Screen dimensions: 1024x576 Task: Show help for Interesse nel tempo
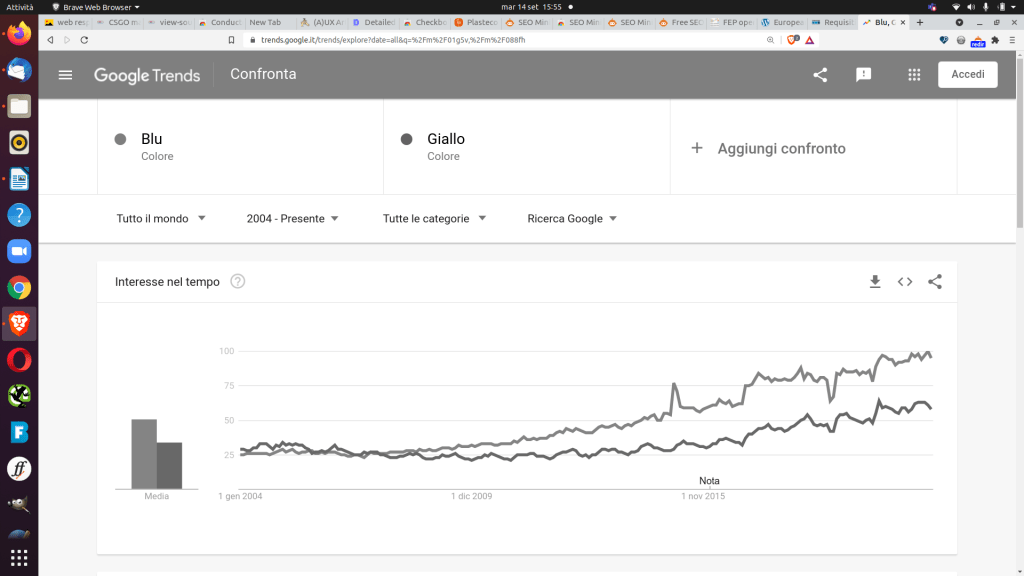point(238,282)
